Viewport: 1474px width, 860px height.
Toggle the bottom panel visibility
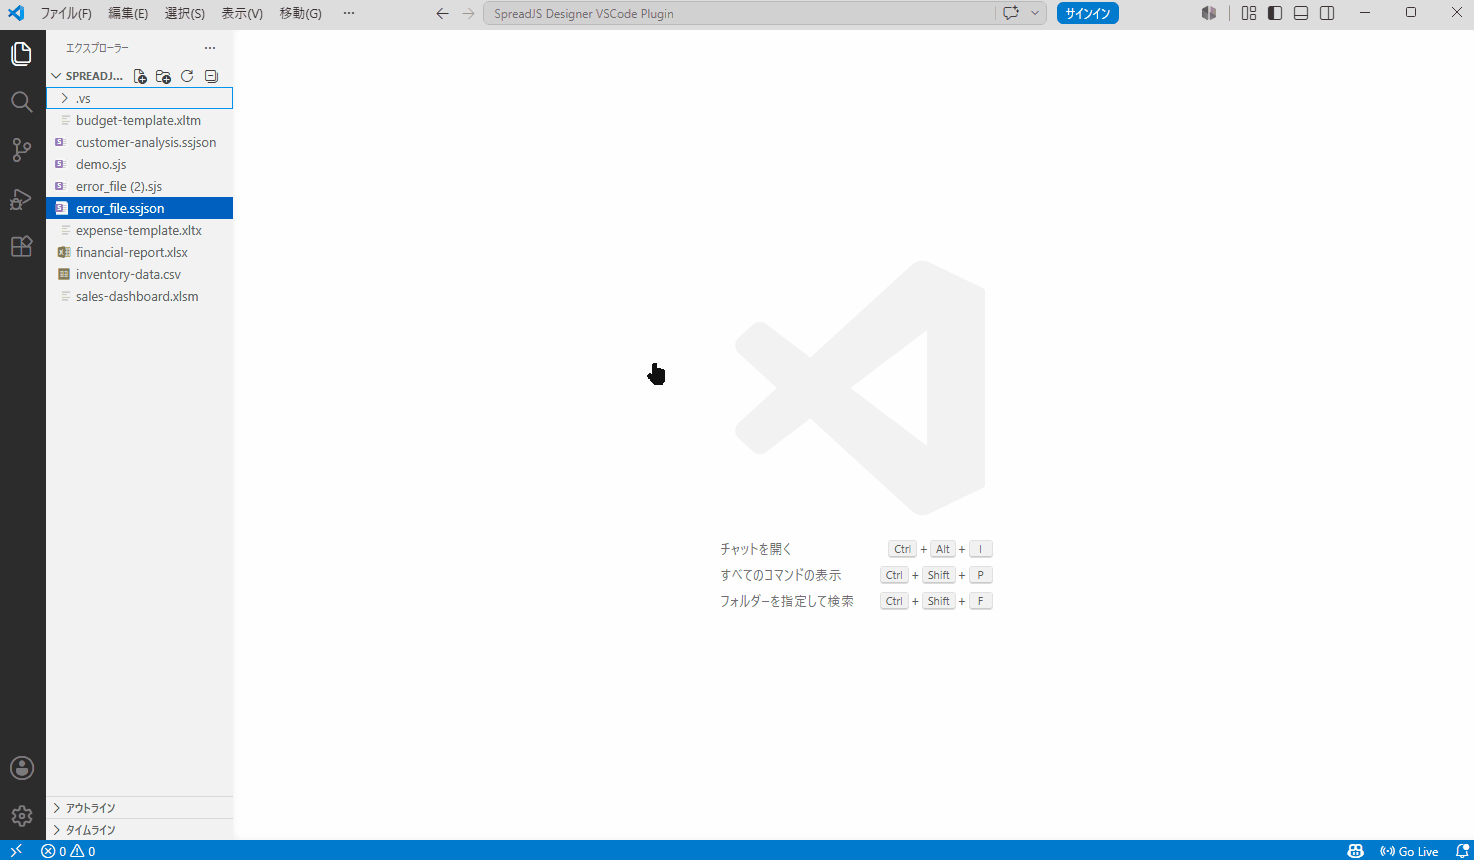tap(1301, 13)
